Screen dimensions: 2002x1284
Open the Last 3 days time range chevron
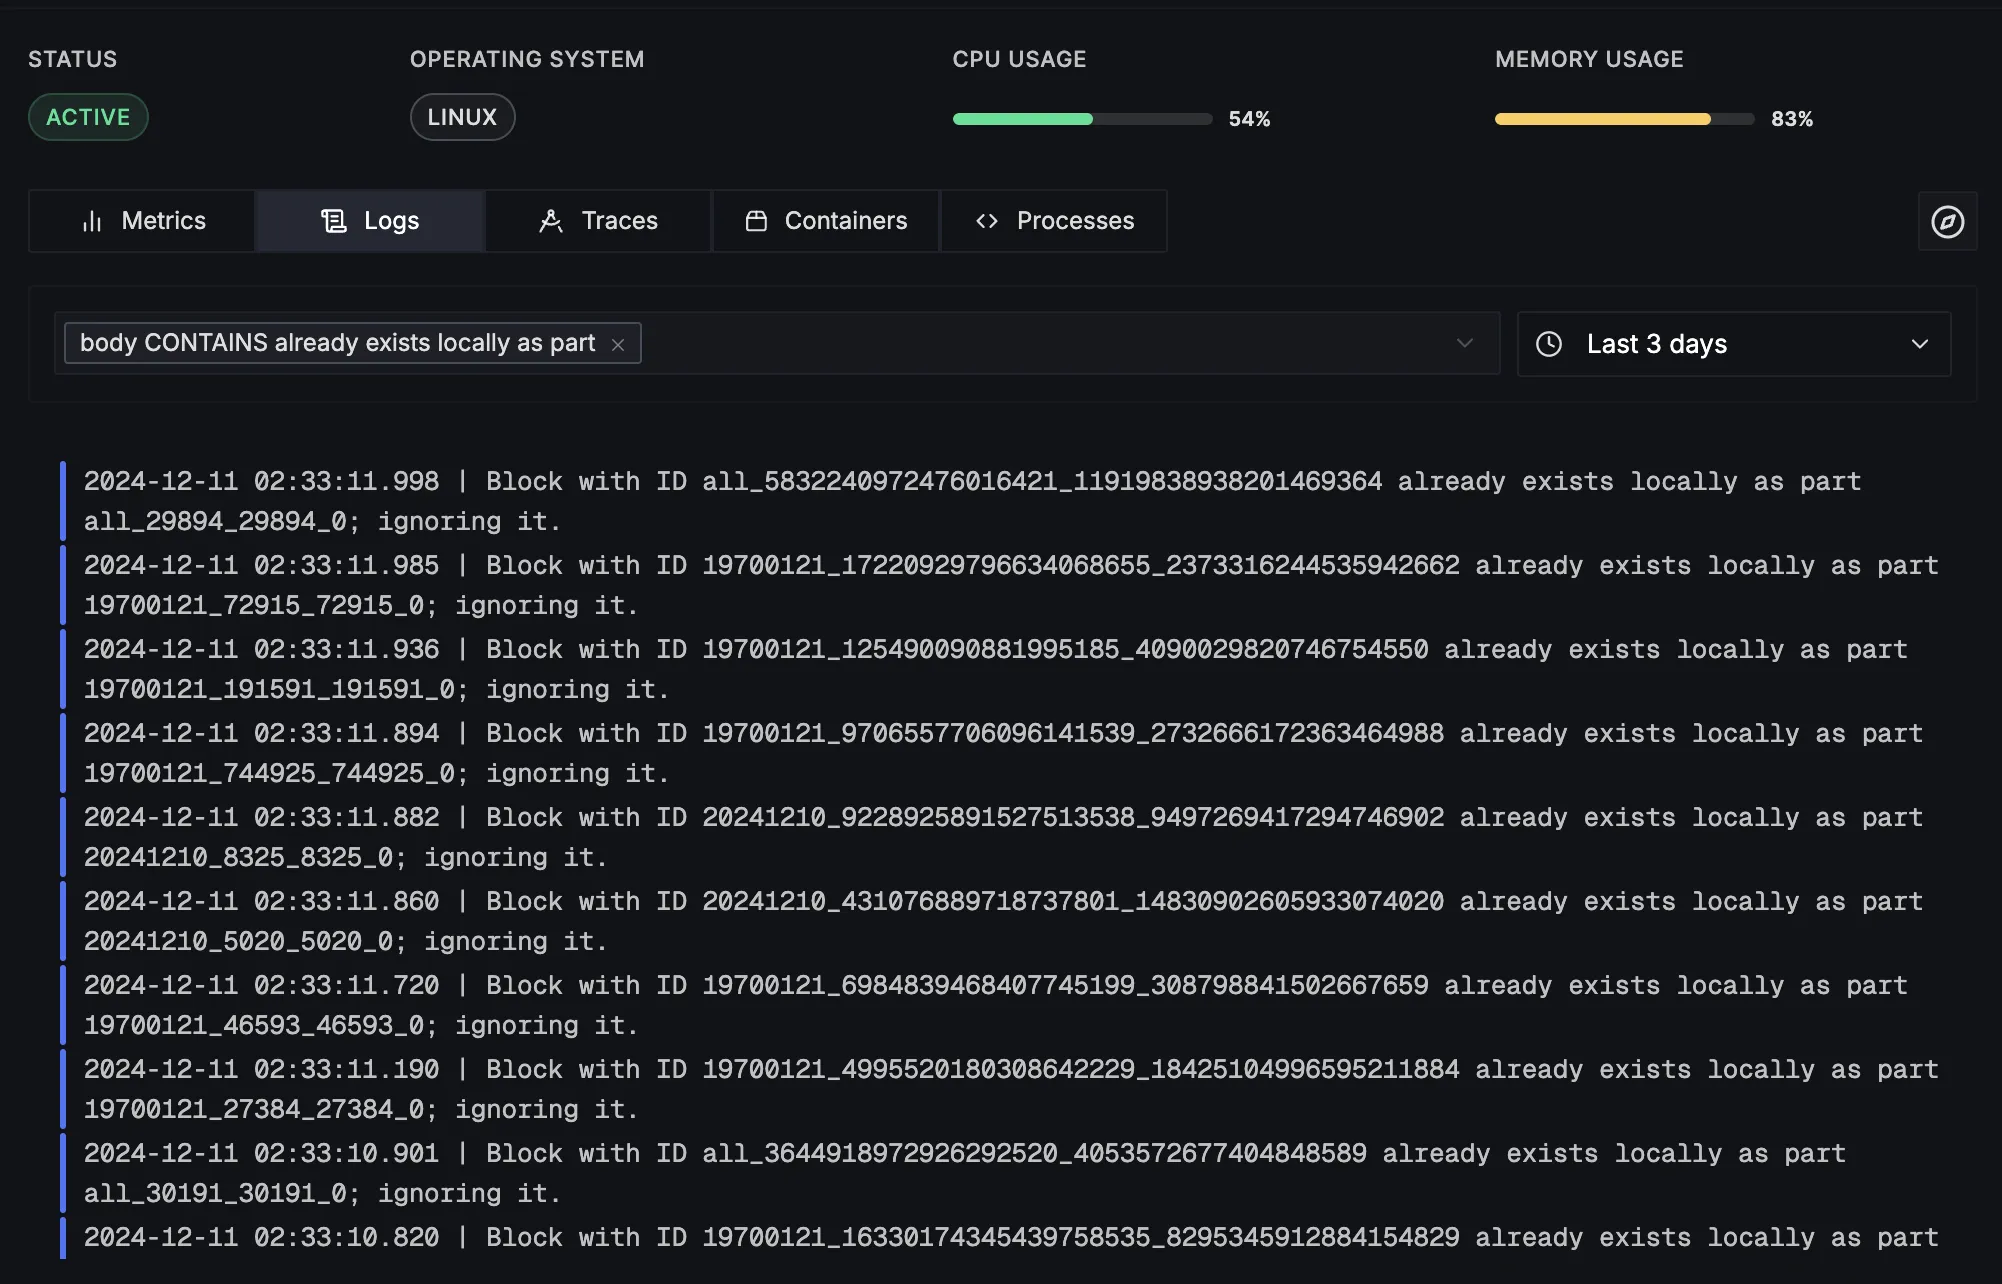point(1919,344)
